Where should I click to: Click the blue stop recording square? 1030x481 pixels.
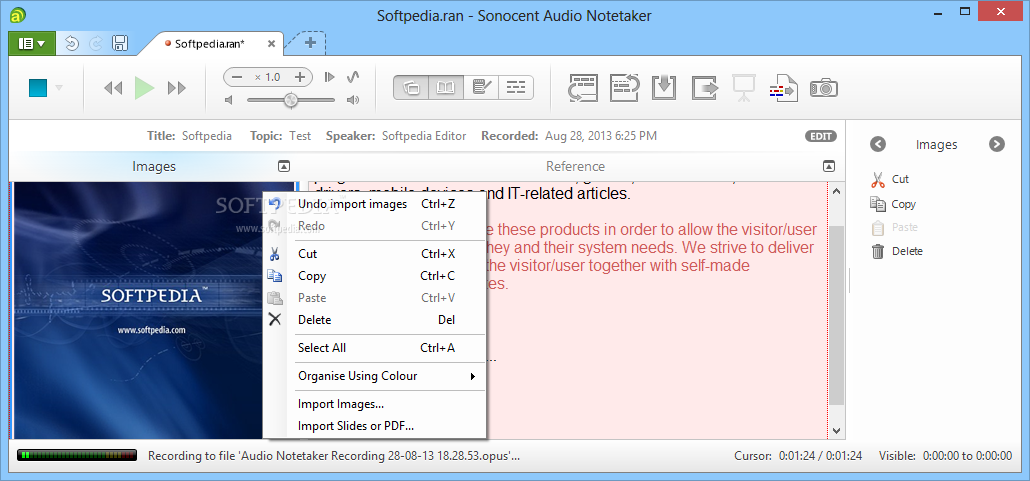tap(38, 87)
